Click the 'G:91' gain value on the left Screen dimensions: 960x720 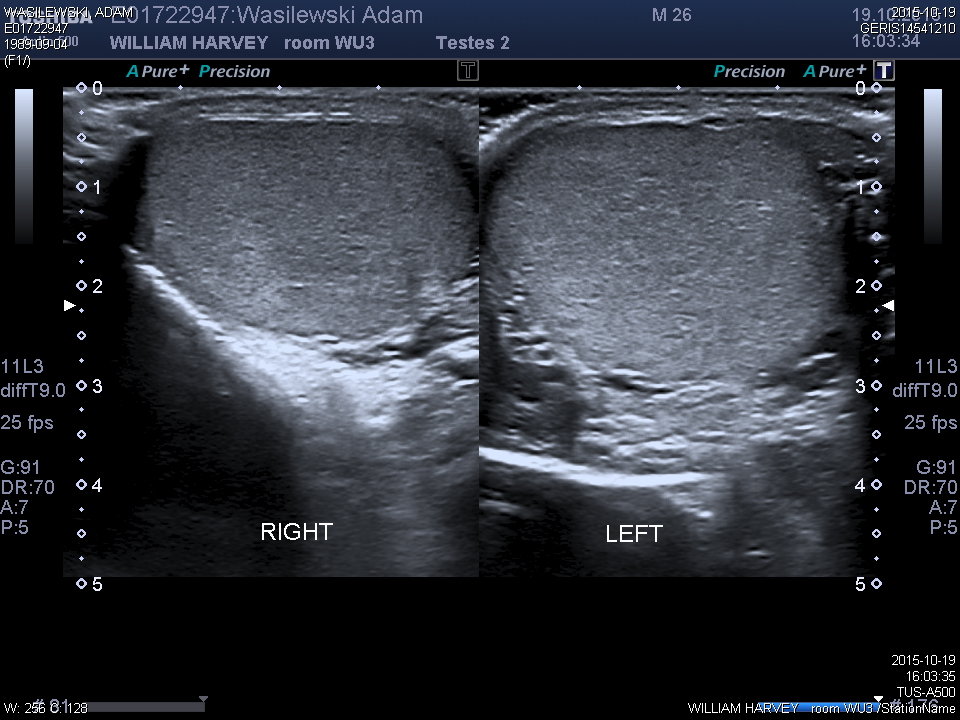pyautogui.click(x=20, y=467)
